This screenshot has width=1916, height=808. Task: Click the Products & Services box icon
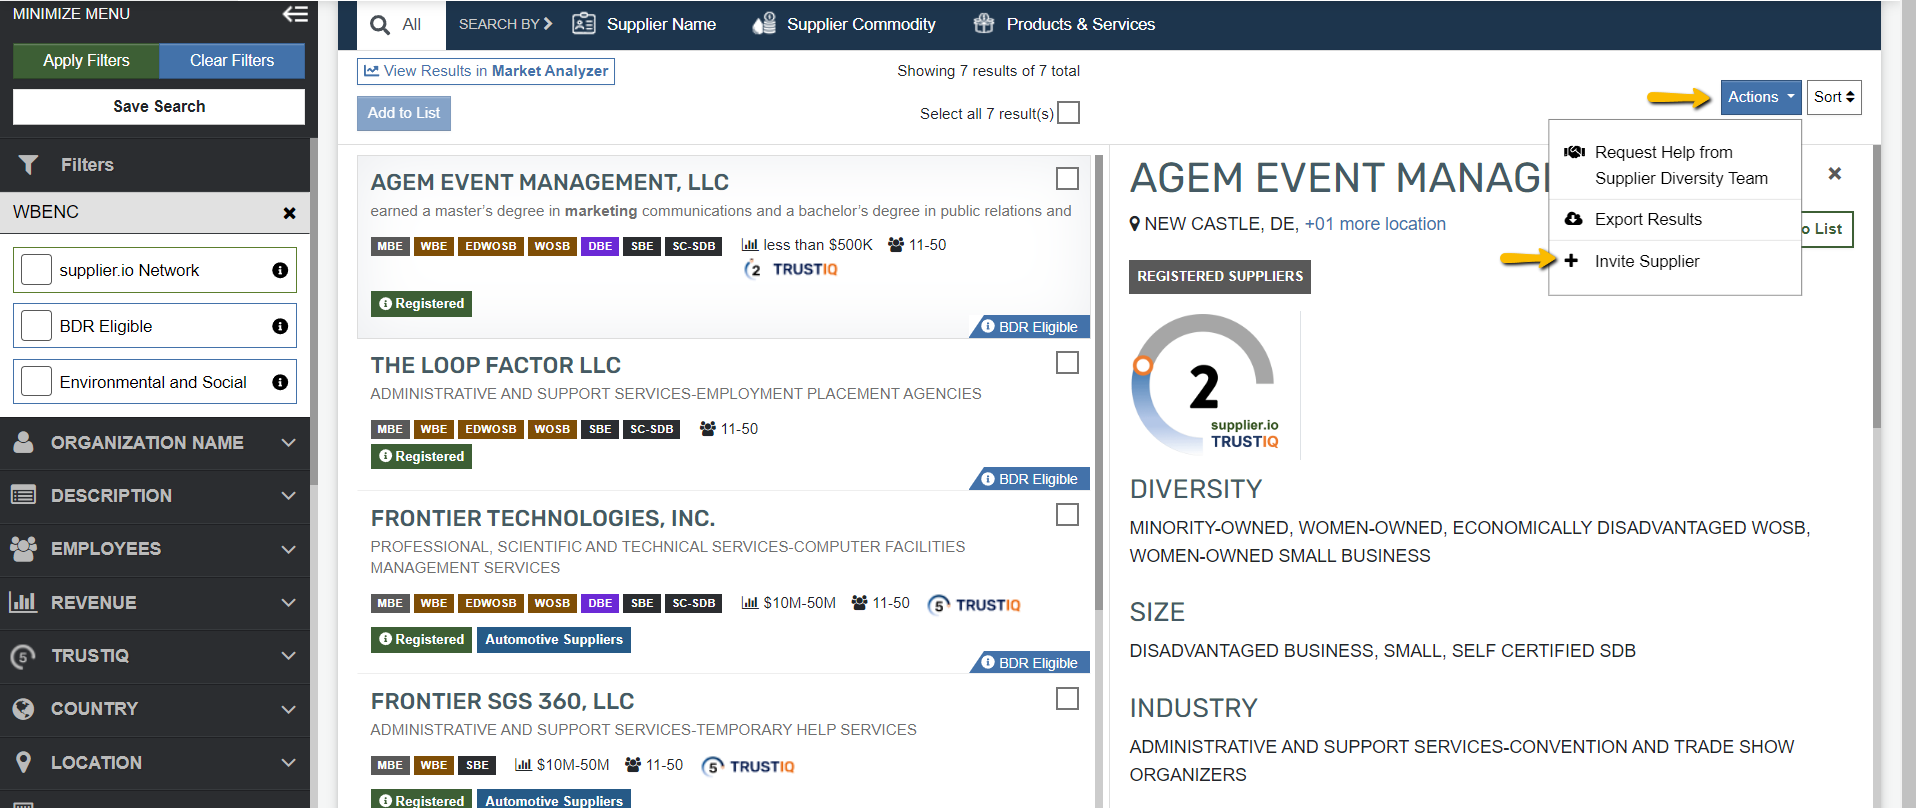click(984, 24)
